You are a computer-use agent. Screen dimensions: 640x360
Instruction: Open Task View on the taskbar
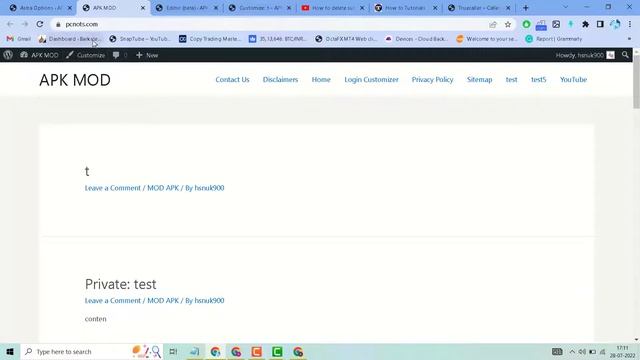click(x=173, y=351)
